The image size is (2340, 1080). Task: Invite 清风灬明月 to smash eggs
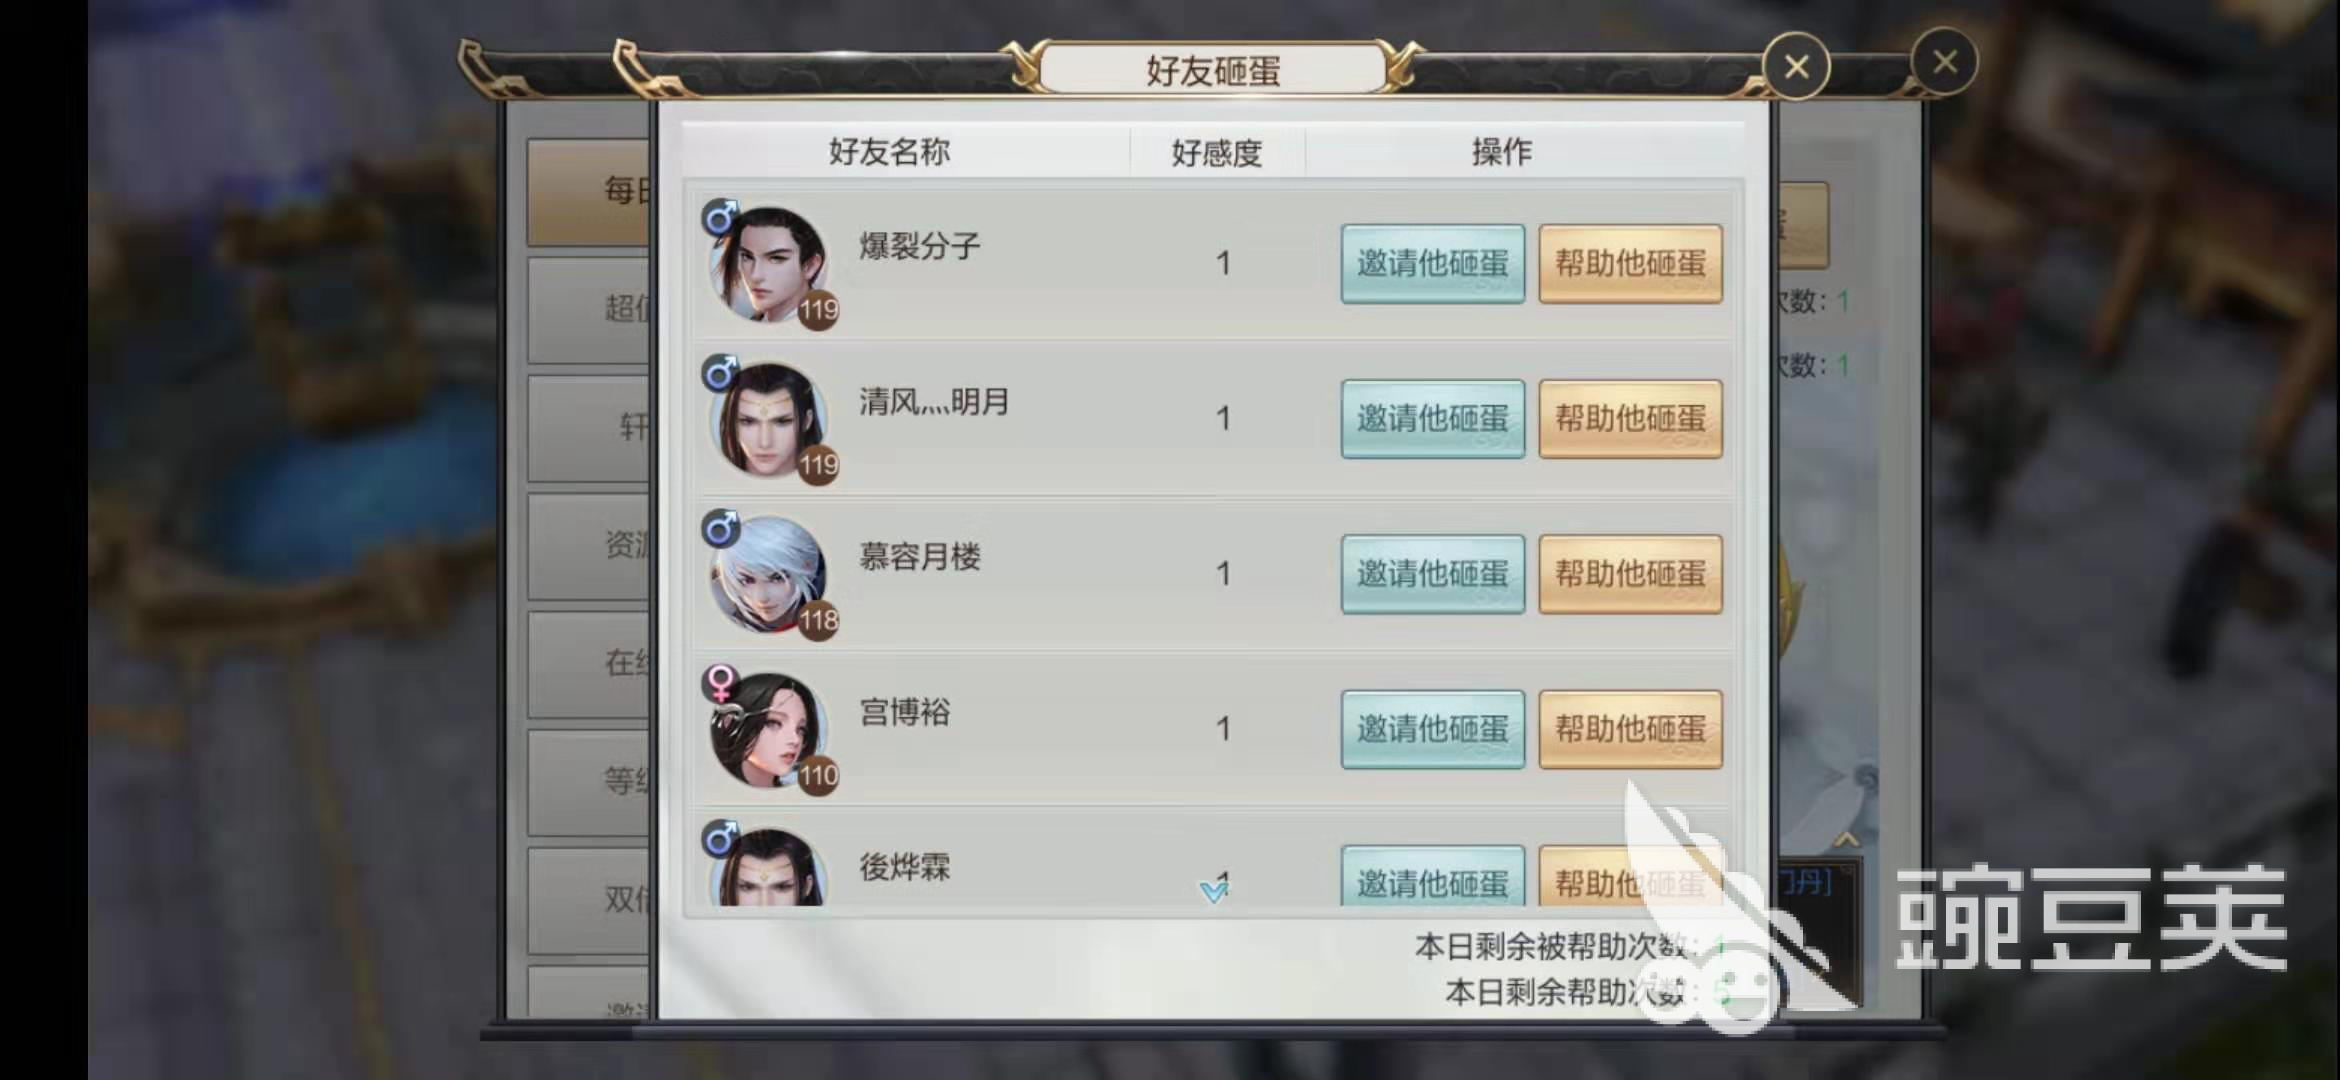(1432, 419)
